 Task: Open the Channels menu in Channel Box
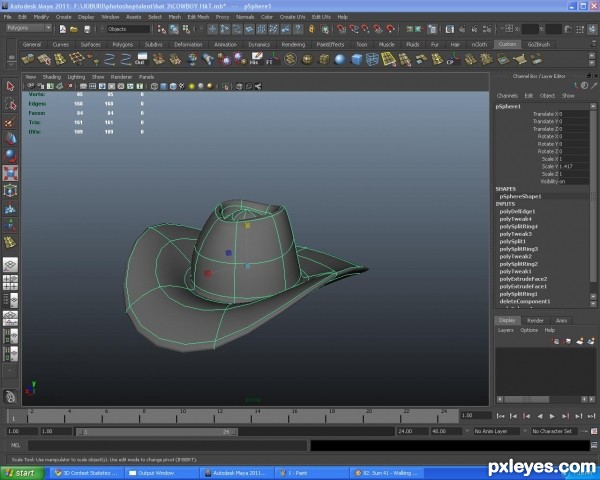(x=507, y=96)
